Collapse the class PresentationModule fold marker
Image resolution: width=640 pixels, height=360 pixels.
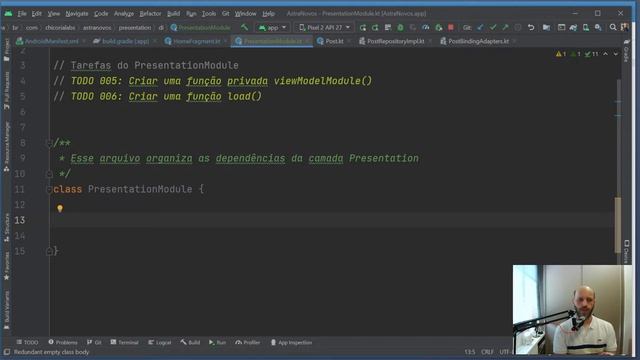[49, 189]
